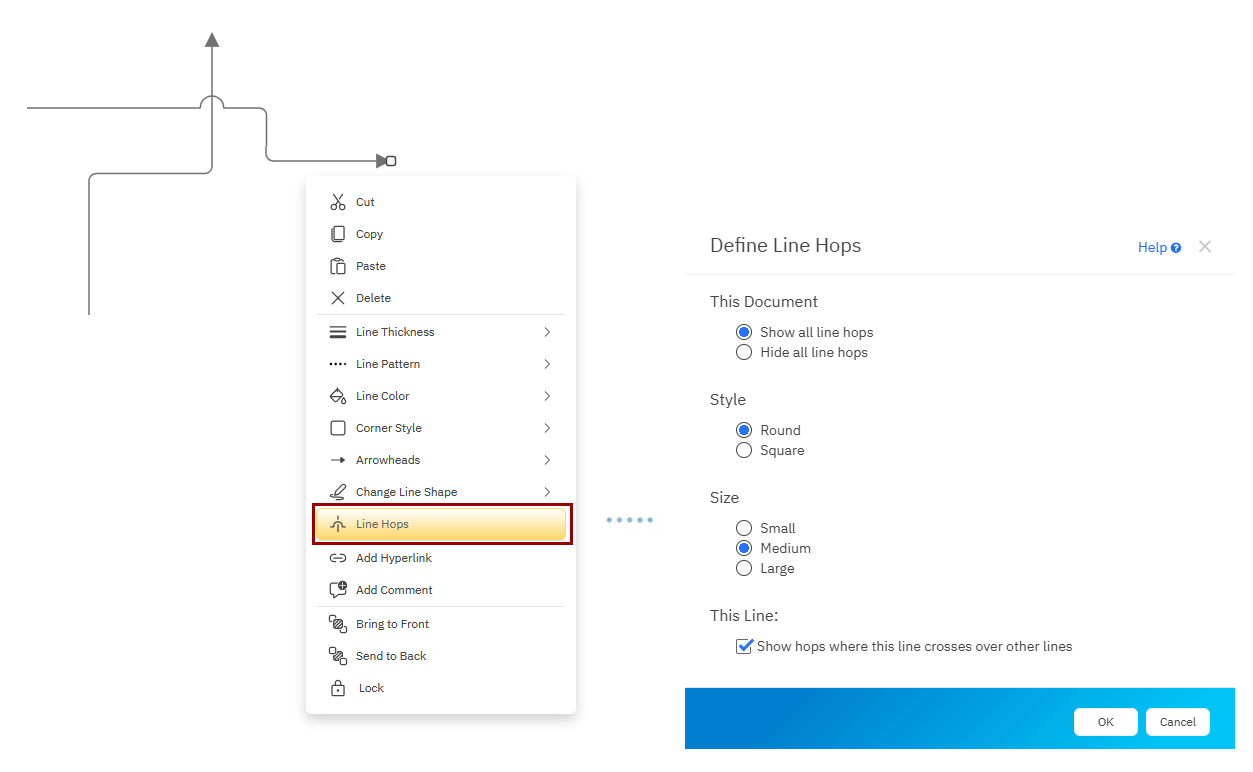The height and width of the screenshot is (772, 1253).
Task: Click the Add Comment speech bubble icon
Action: [x=338, y=589]
